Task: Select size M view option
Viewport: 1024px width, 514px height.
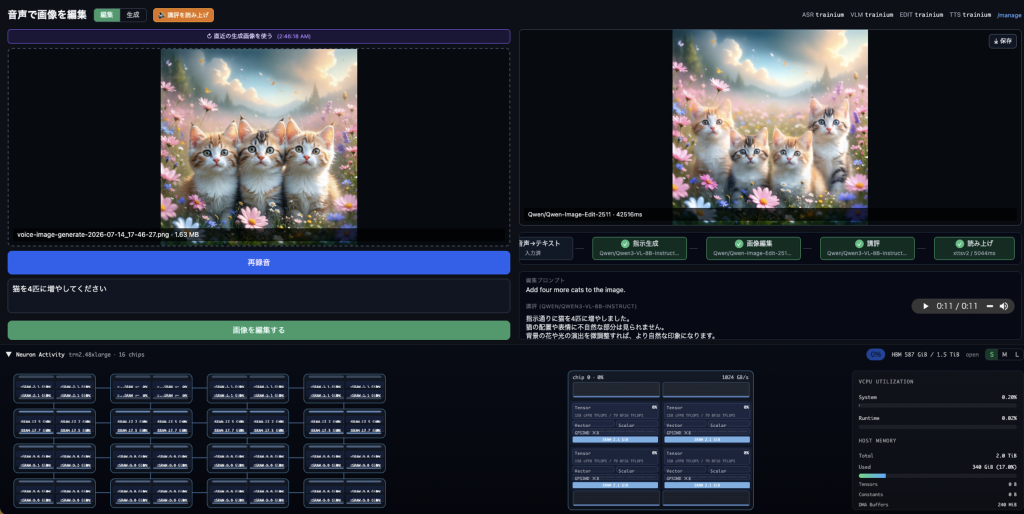Action: [1004, 354]
